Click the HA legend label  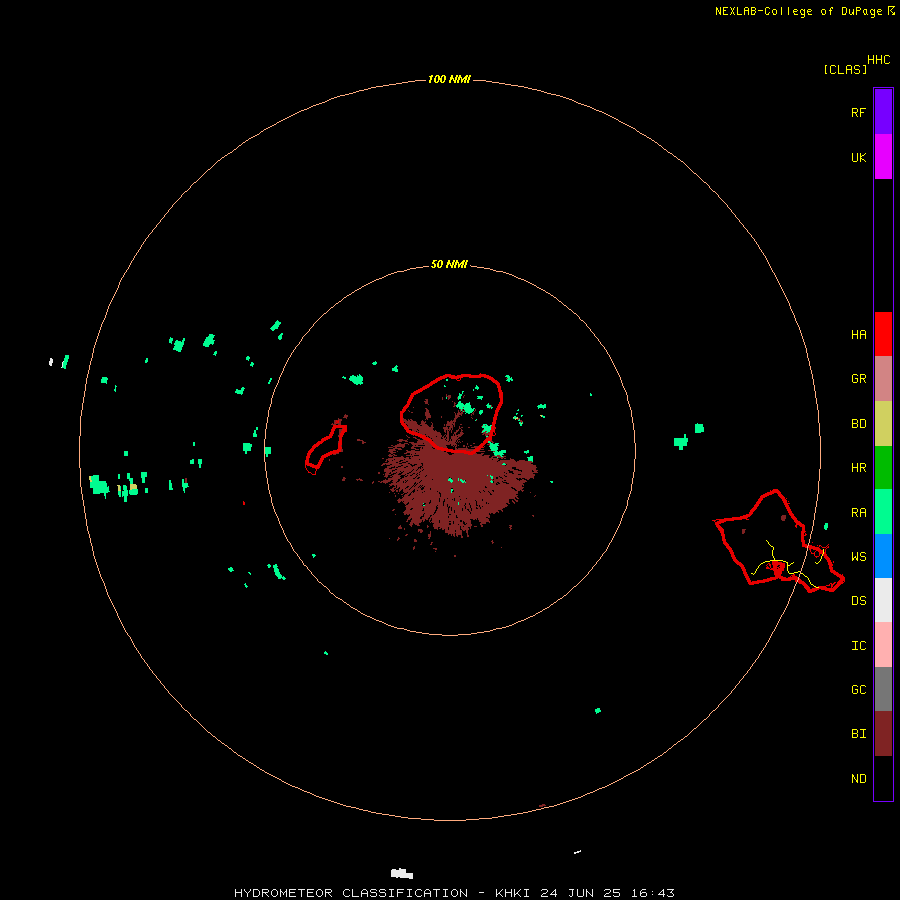pyautogui.click(x=858, y=335)
